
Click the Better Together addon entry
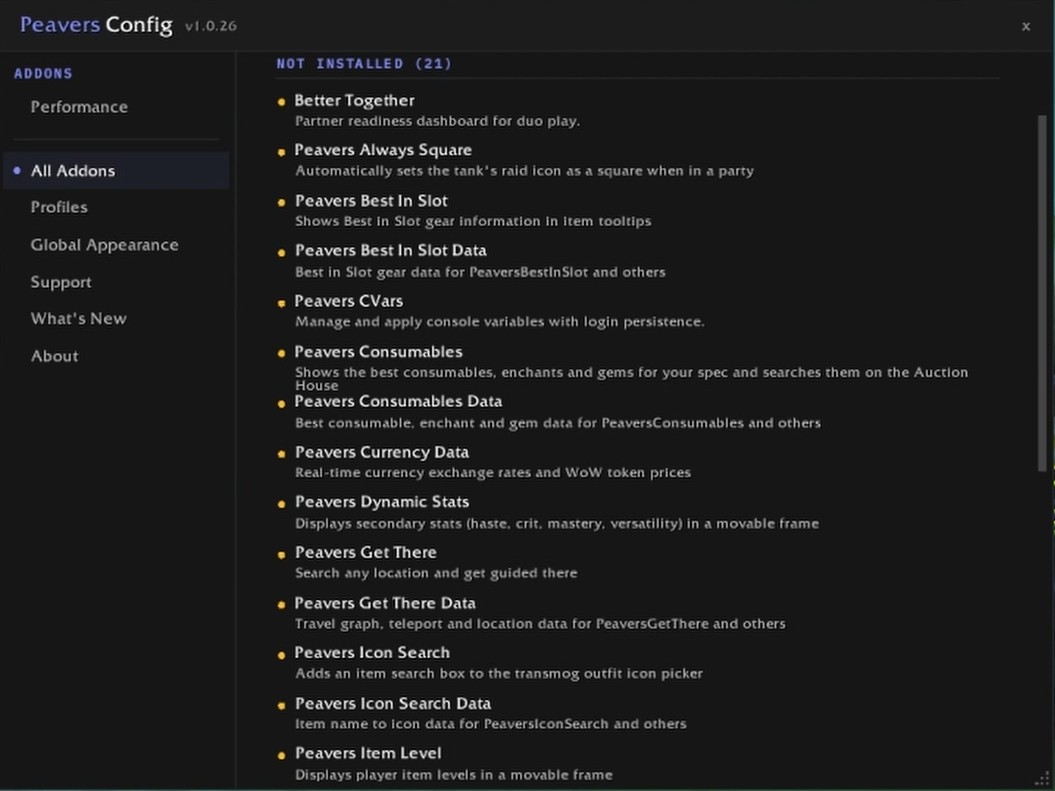354,101
